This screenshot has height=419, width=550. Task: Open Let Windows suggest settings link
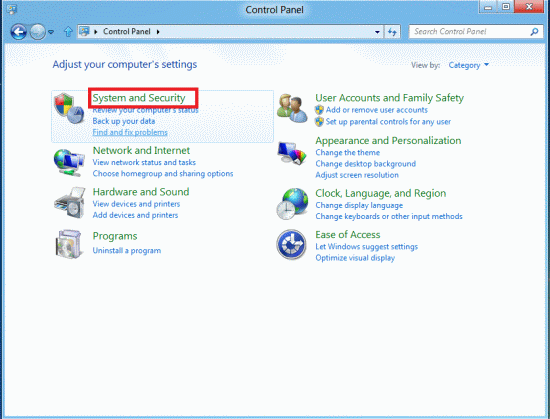click(367, 246)
